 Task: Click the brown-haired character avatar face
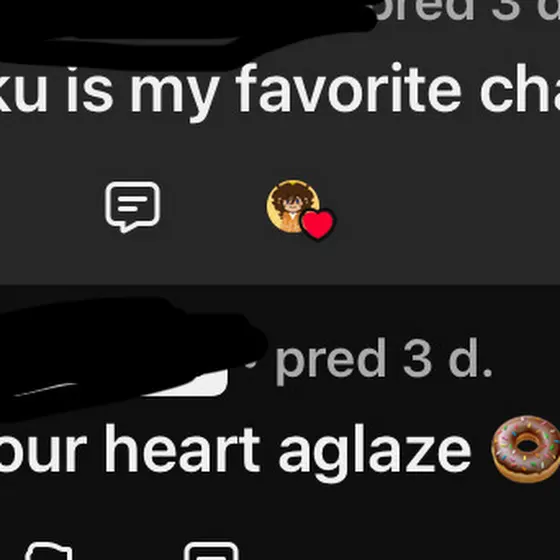(292, 203)
